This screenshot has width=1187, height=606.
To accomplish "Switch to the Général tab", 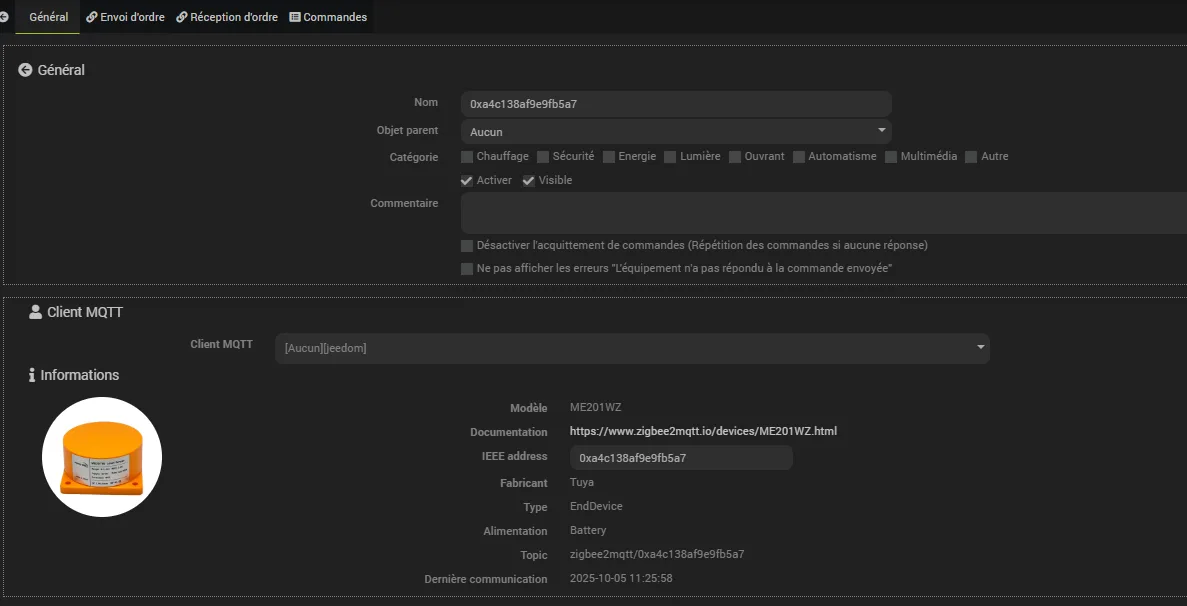I will click(x=48, y=17).
